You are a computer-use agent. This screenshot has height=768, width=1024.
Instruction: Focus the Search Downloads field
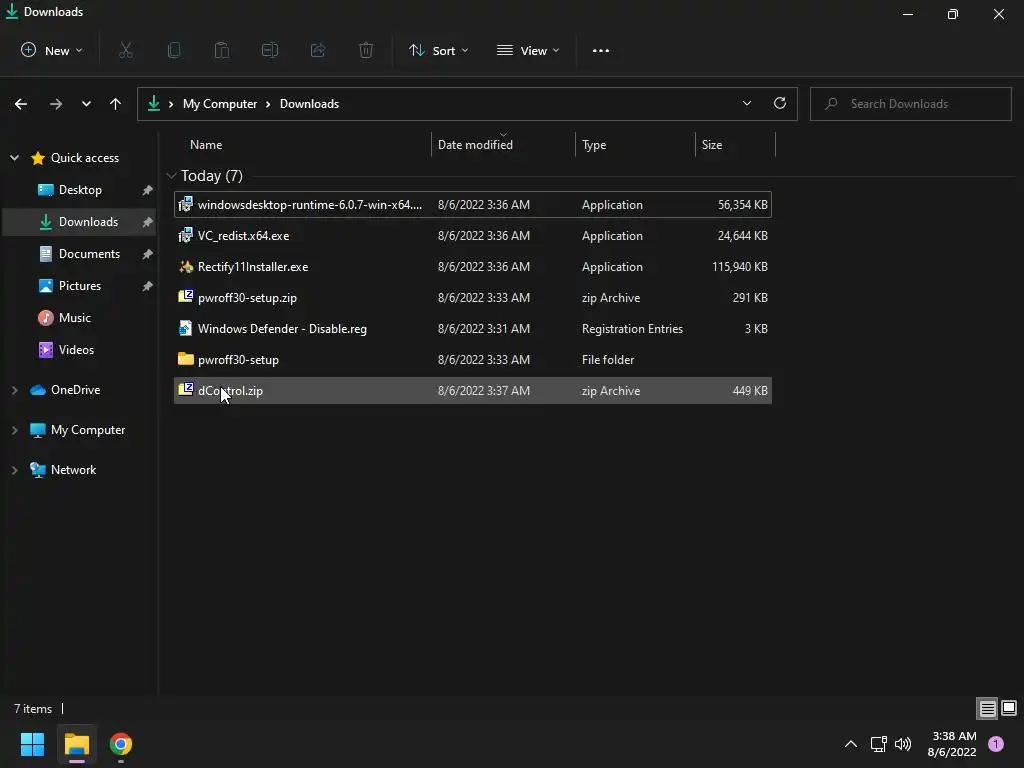click(910, 104)
